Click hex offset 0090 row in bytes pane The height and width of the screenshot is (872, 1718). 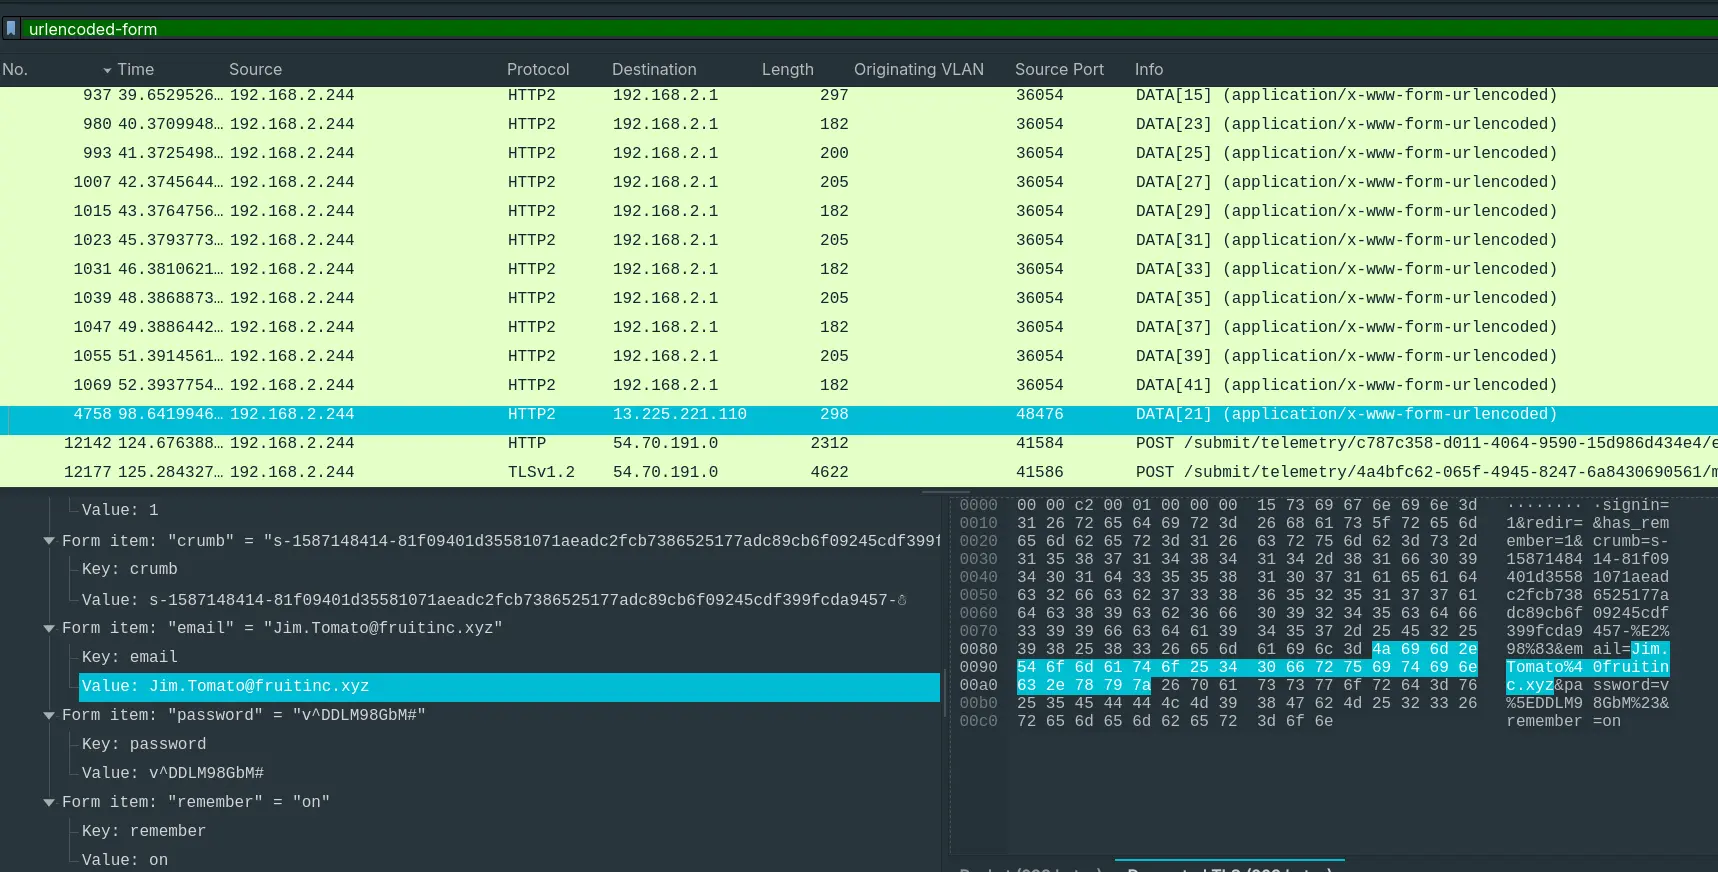pyautogui.click(x=978, y=667)
